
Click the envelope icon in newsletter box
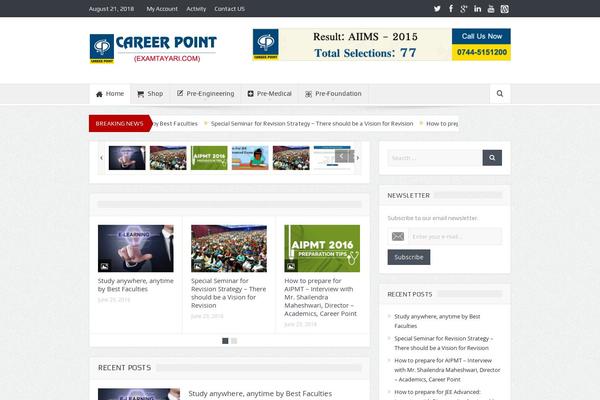pyautogui.click(x=398, y=237)
